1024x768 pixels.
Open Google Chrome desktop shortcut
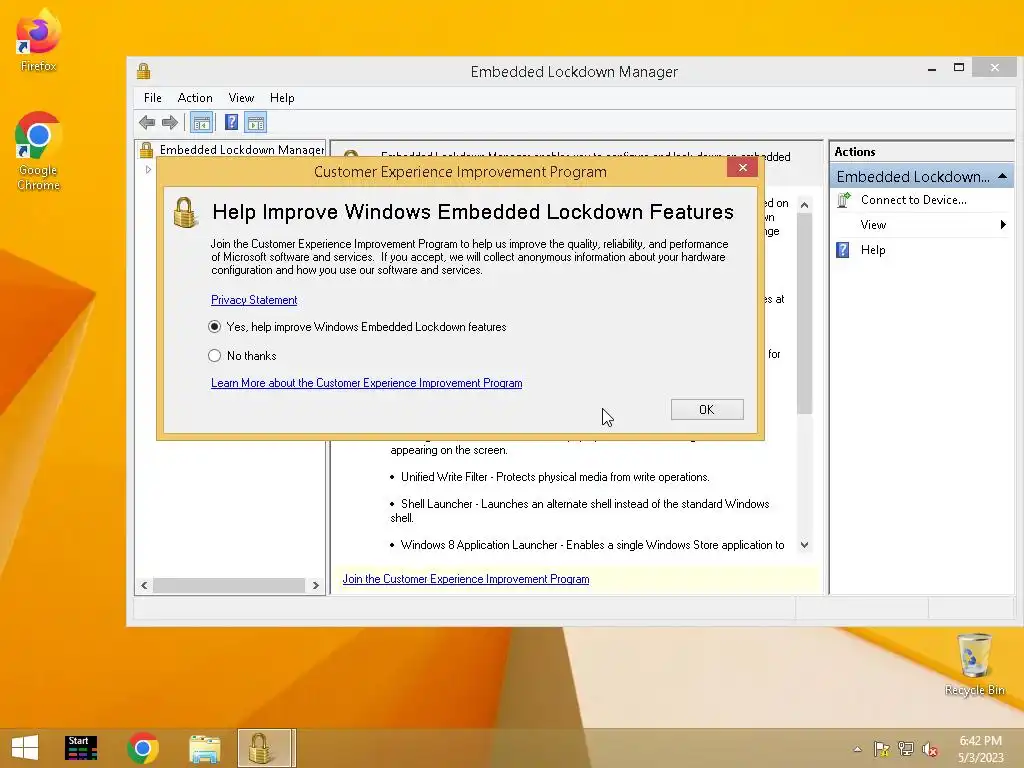pyautogui.click(x=38, y=152)
